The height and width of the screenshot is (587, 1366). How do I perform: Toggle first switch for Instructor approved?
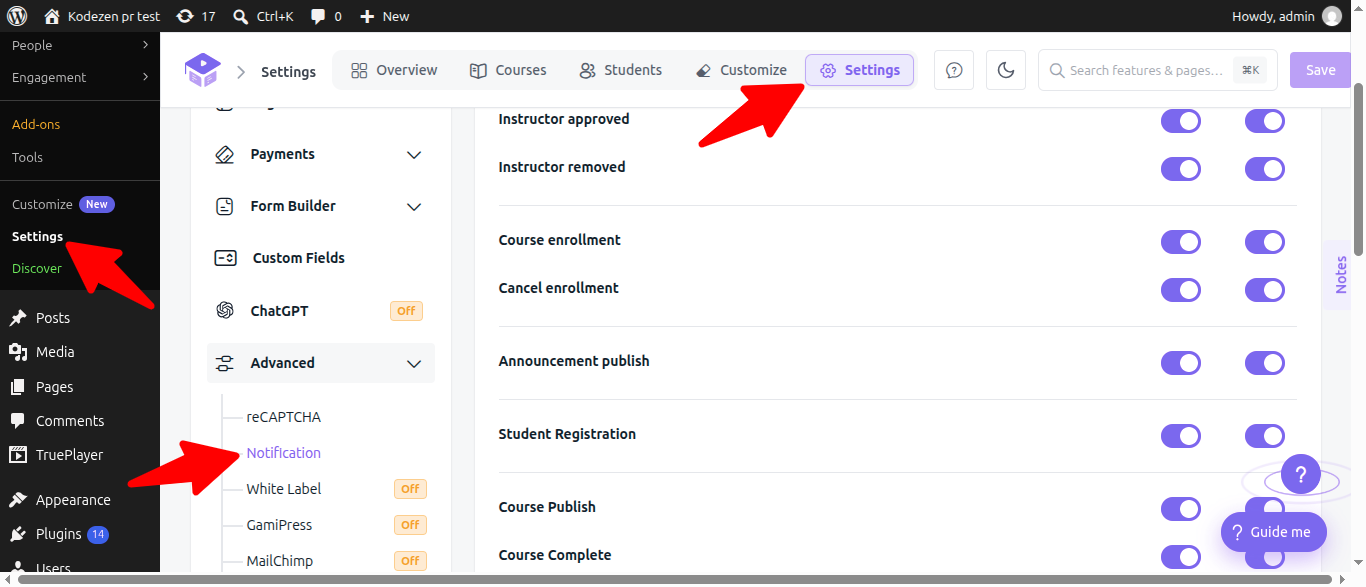pos(1181,121)
